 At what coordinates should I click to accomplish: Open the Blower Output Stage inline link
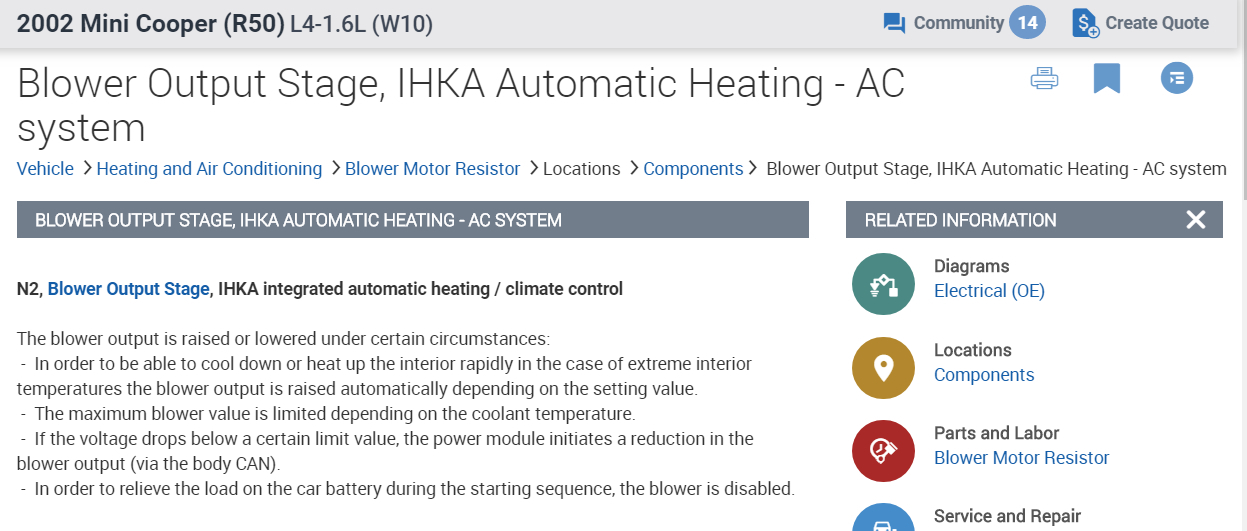tap(128, 289)
